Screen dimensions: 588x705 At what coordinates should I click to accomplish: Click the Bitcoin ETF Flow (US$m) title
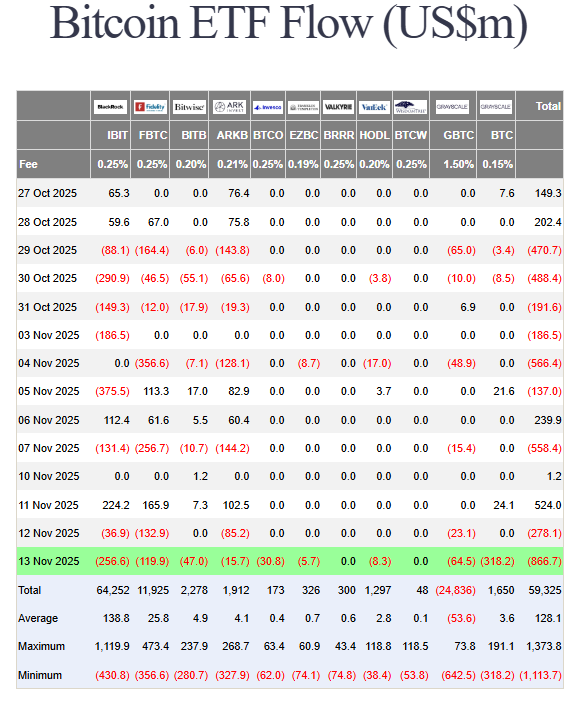coord(289,23)
